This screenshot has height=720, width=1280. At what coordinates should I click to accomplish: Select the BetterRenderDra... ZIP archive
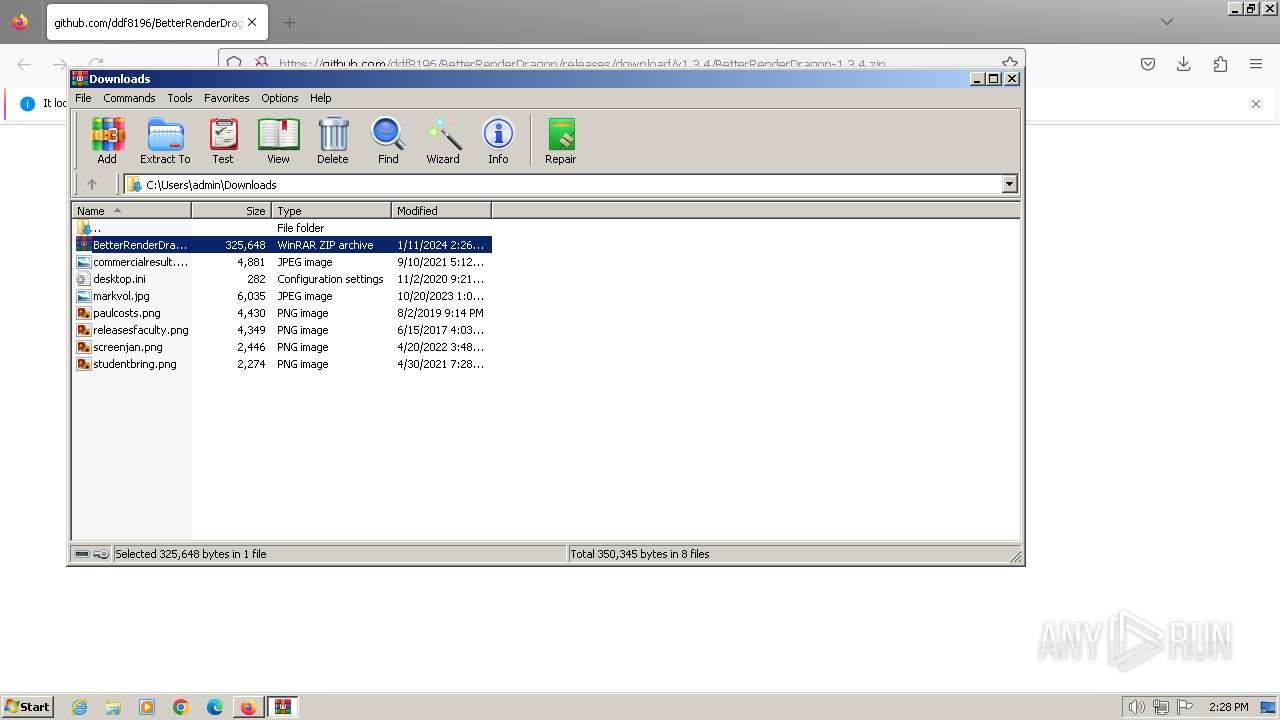(283, 245)
